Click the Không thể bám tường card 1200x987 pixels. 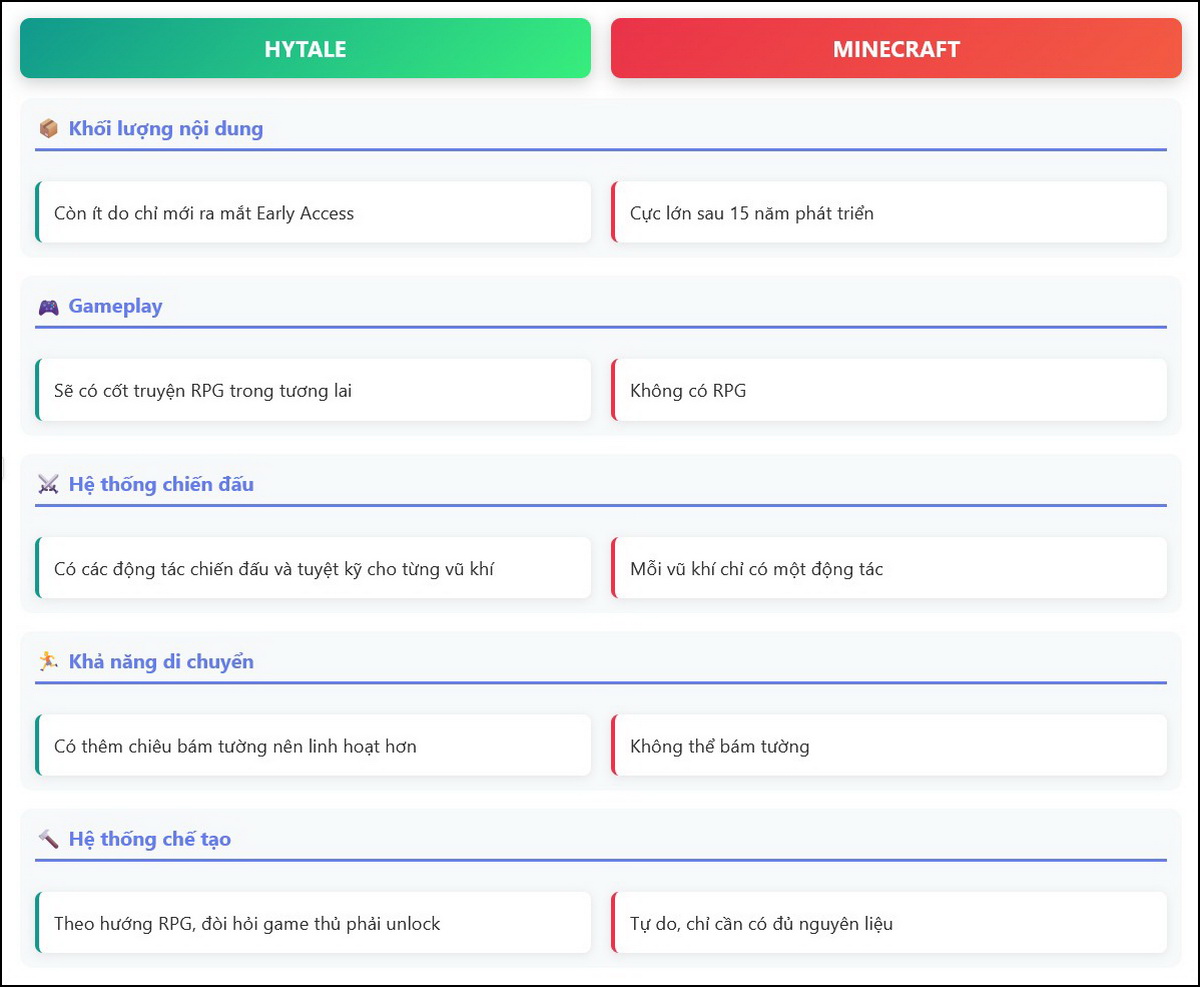[889, 746]
